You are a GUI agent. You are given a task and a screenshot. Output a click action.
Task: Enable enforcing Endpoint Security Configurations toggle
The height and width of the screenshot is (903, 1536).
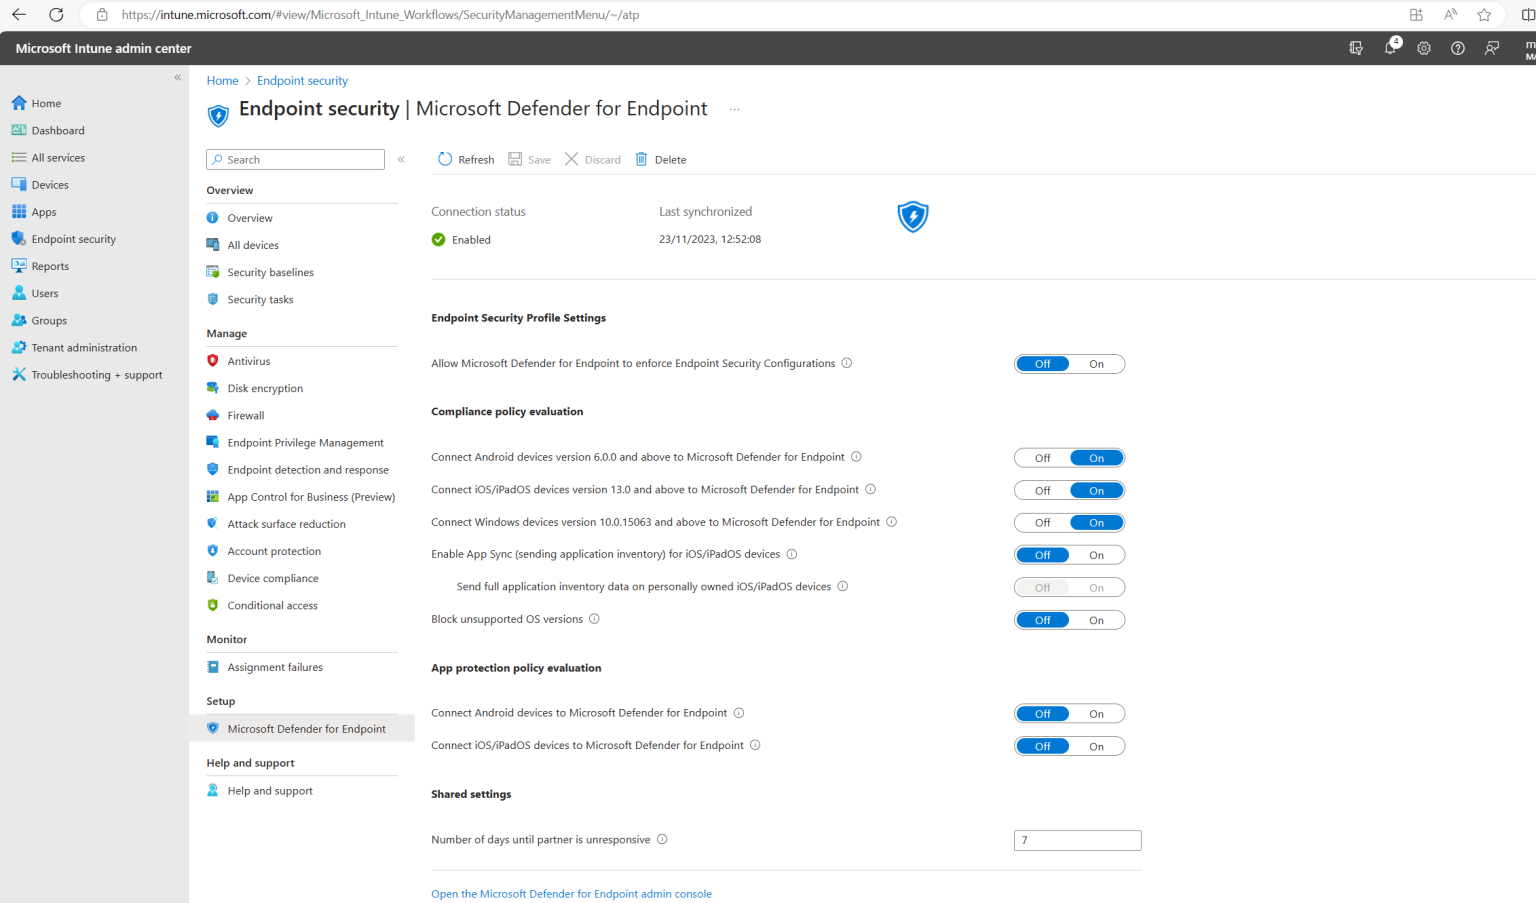(1096, 363)
